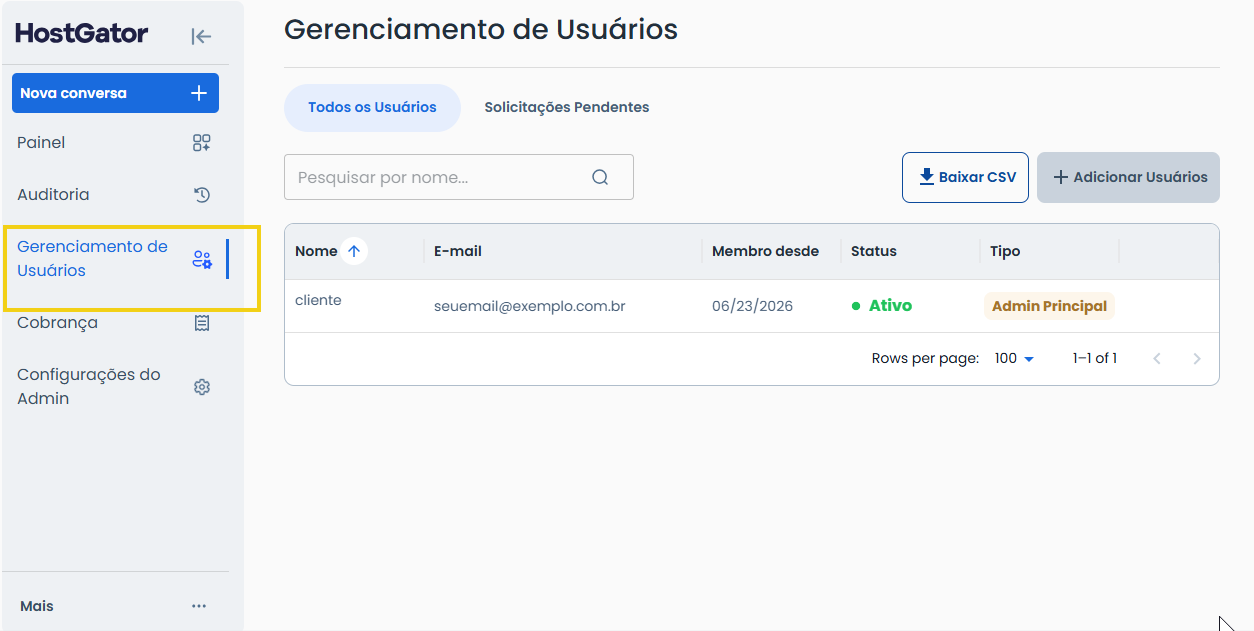Screen dimensions: 1254x631
Task: Click the HostGator logo
Action: pos(82,34)
